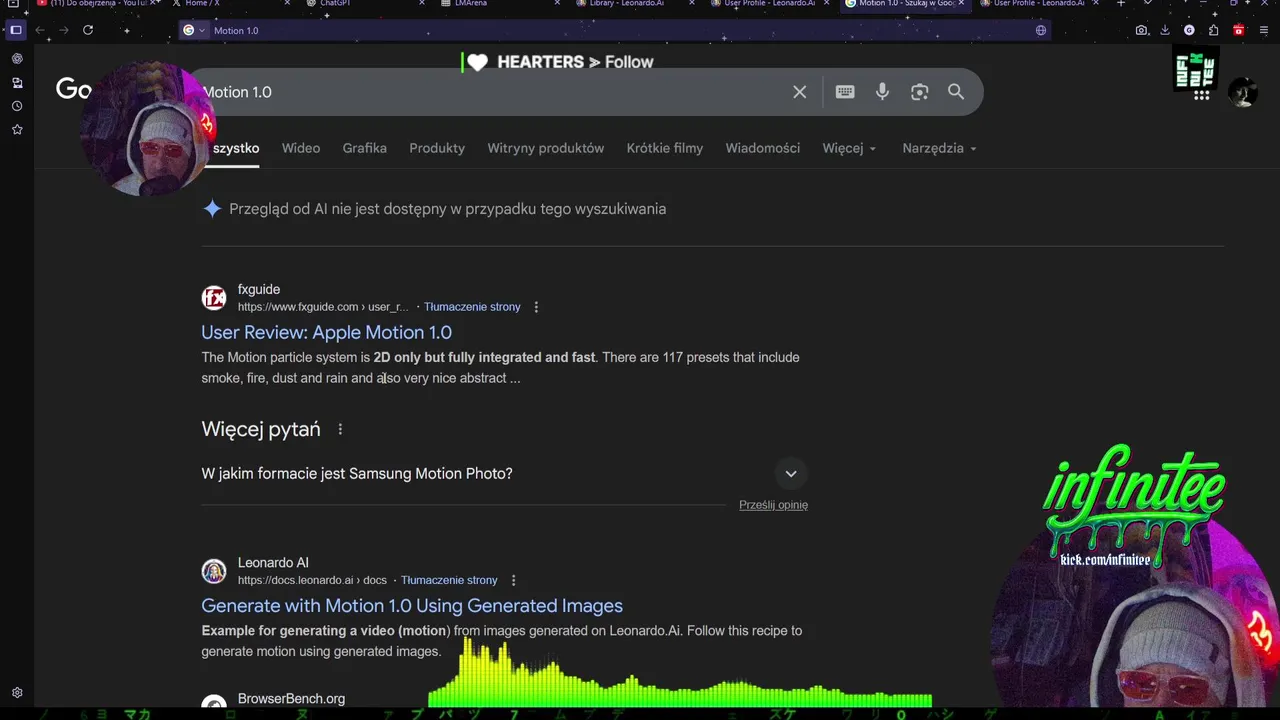
Task: Translate the fxguide page via Tłumaczenie strony
Action: [x=472, y=307]
